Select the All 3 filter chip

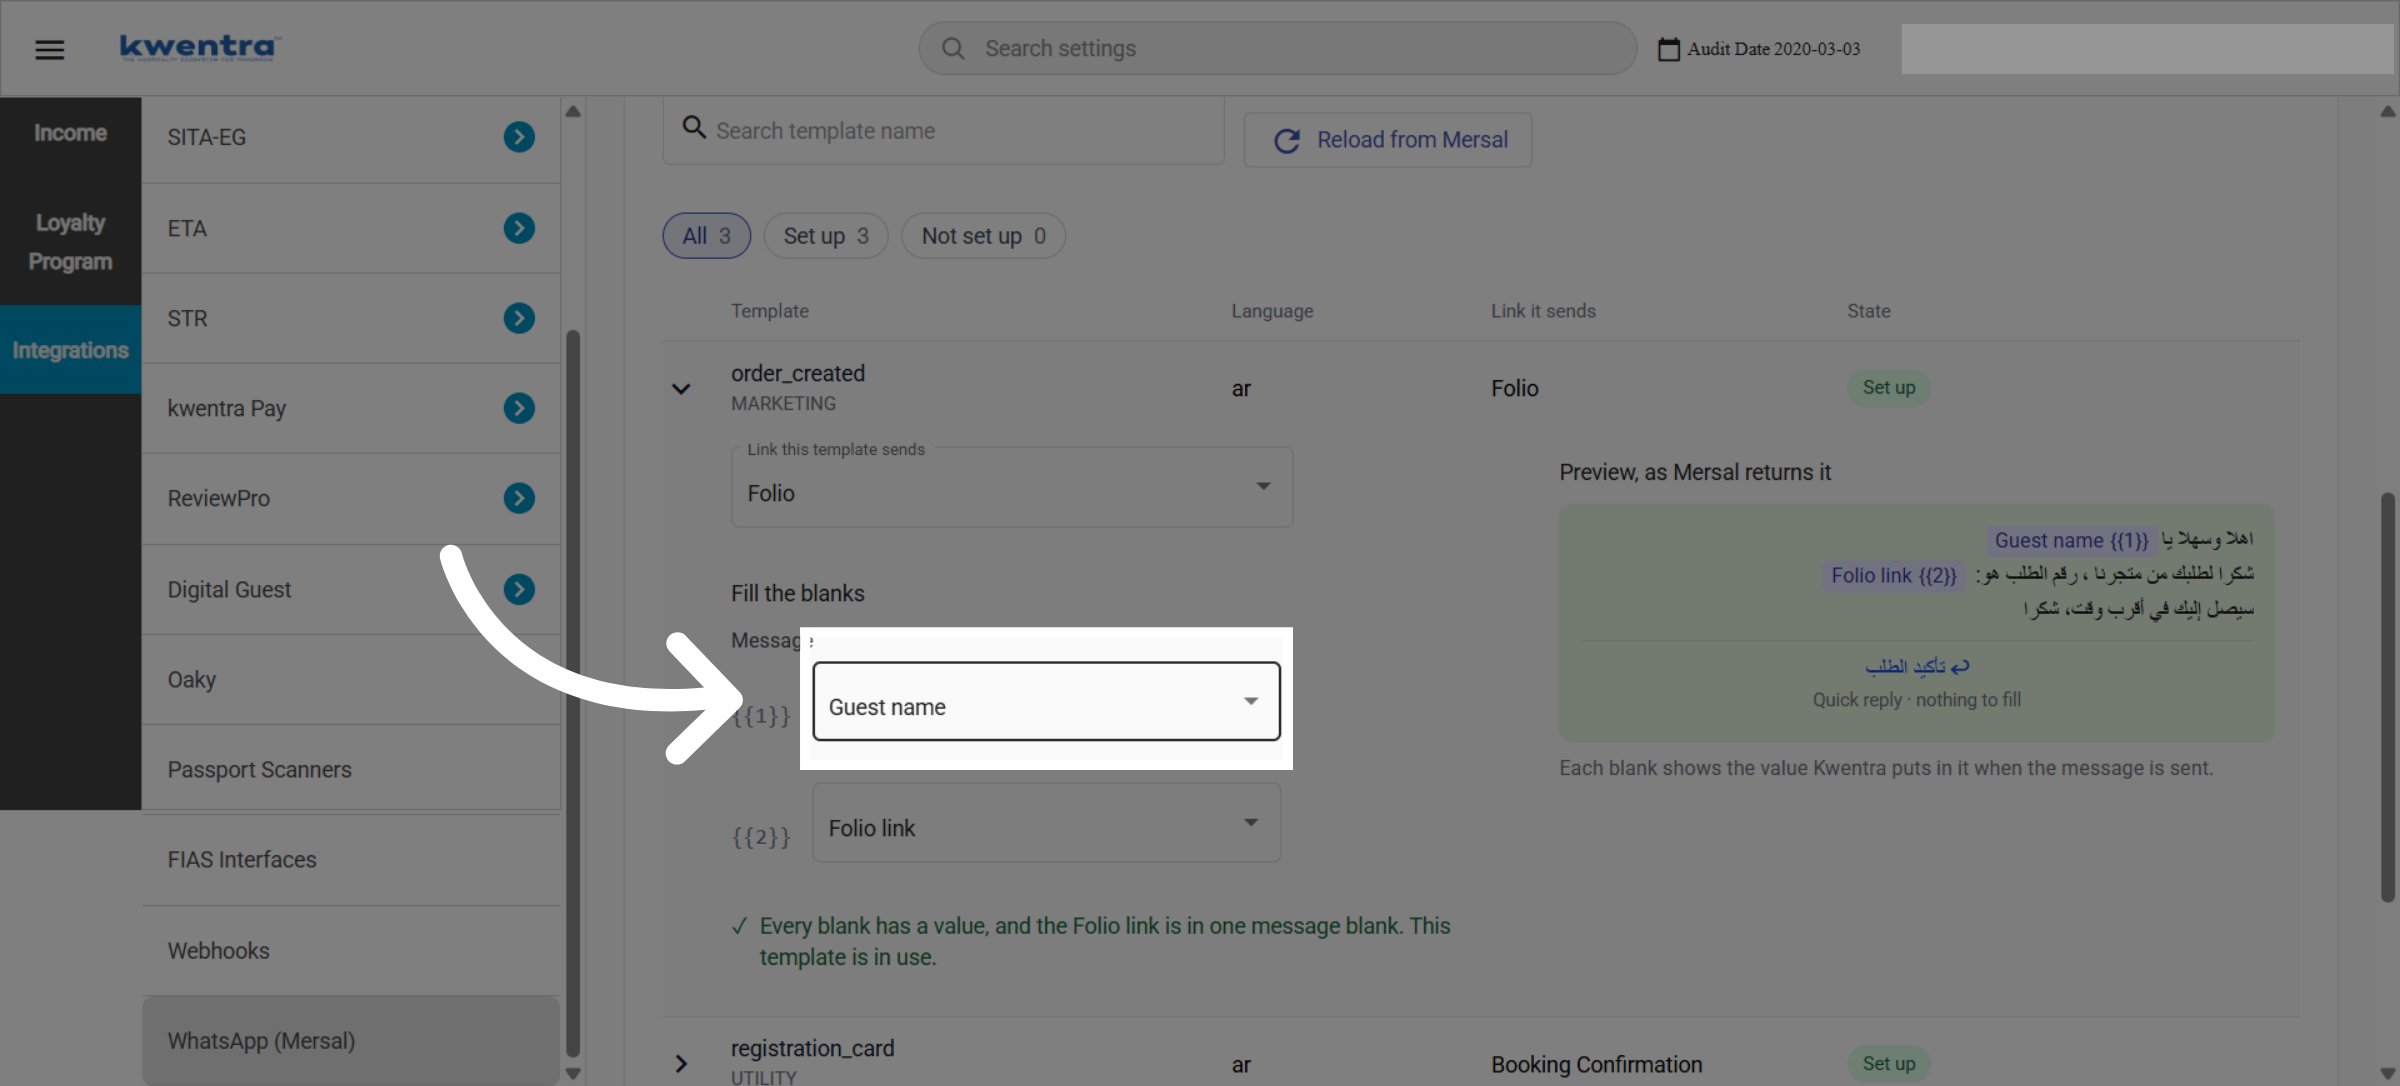click(707, 236)
